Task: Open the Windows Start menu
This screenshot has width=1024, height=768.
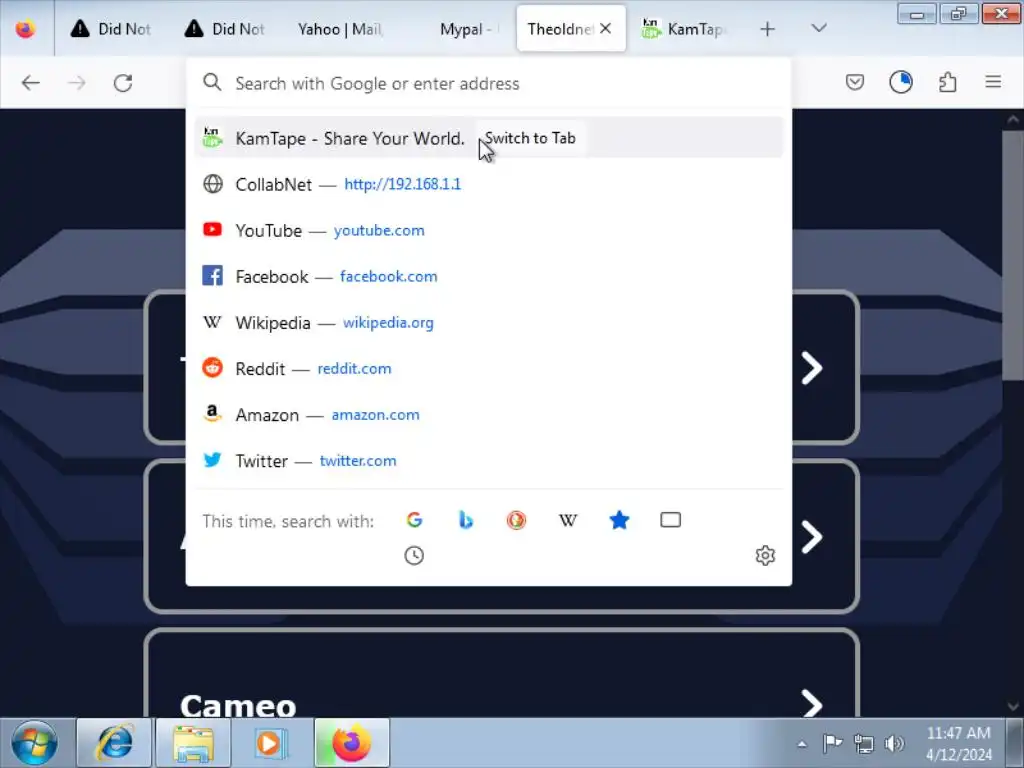Action: click(34, 743)
